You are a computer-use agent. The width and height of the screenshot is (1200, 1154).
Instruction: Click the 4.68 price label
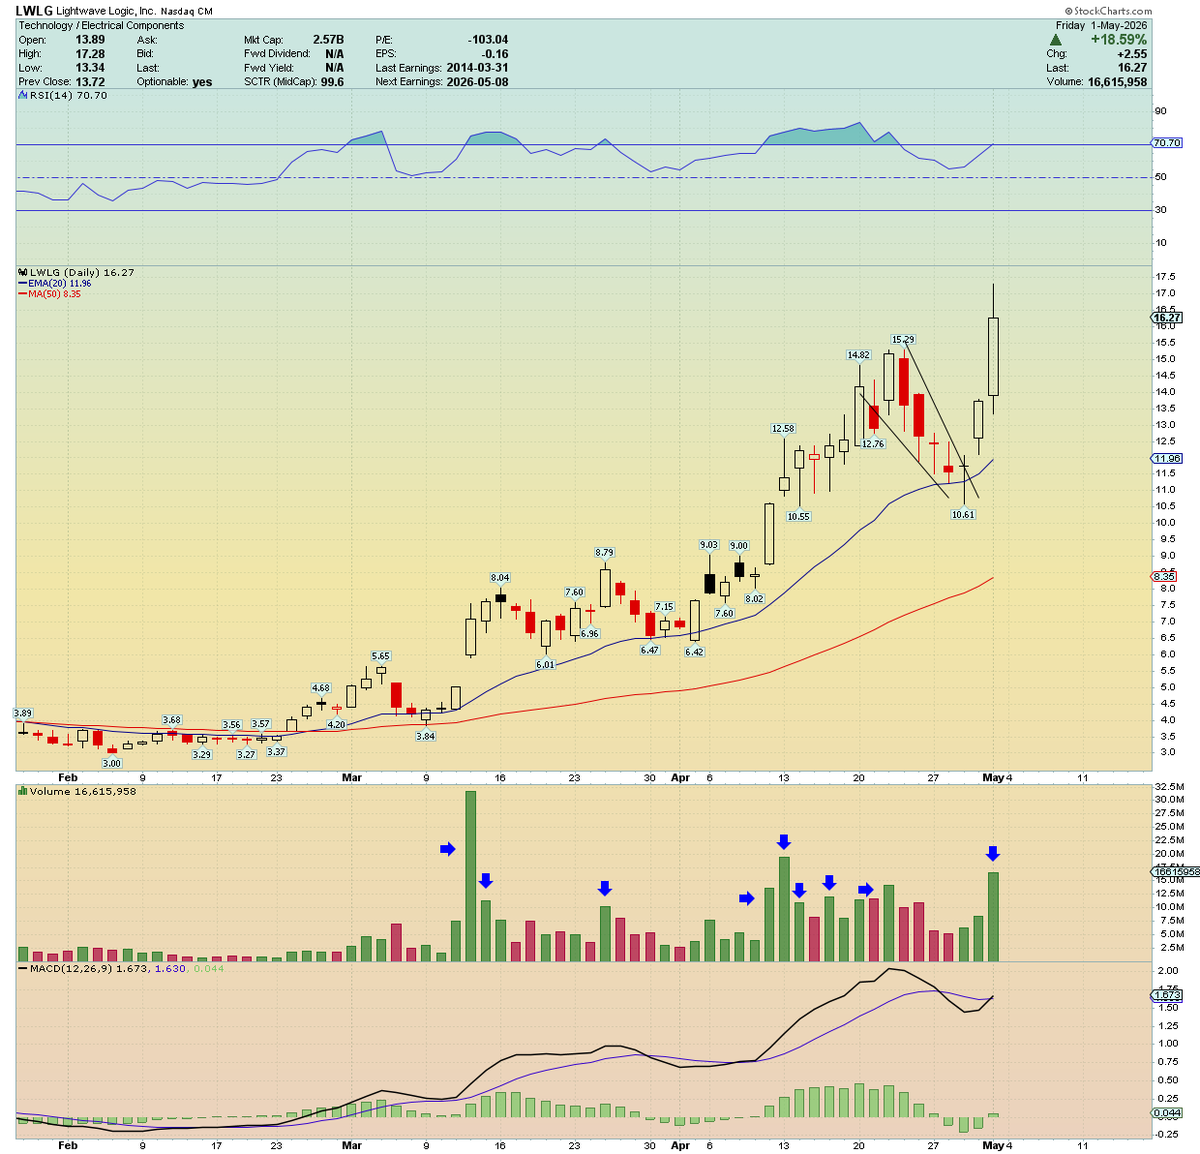click(x=321, y=689)
